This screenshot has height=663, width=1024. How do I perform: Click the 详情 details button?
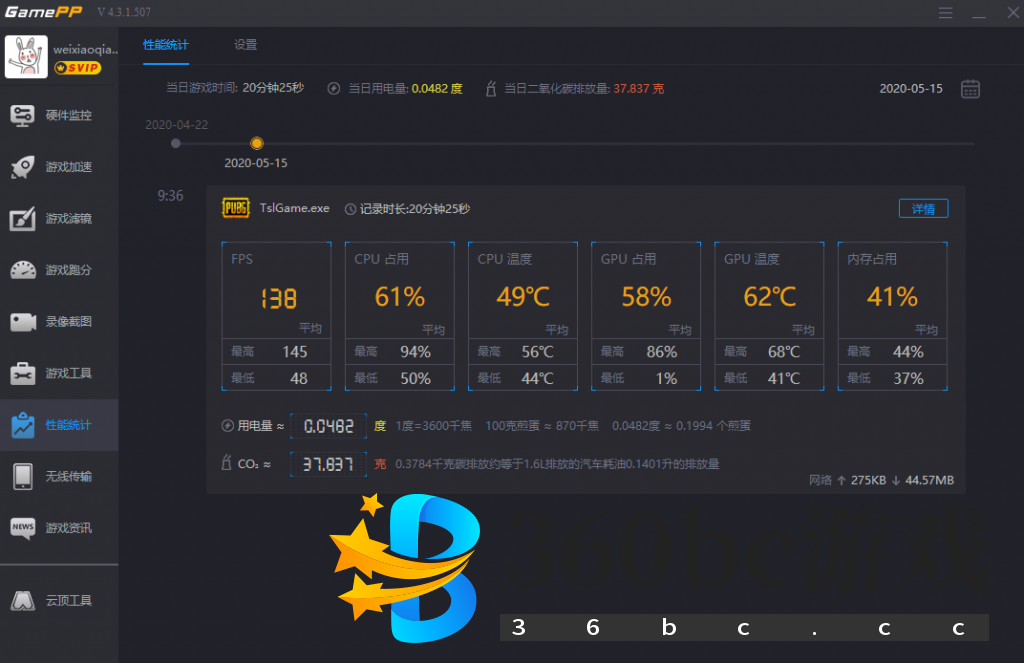(x=923, y=209)
